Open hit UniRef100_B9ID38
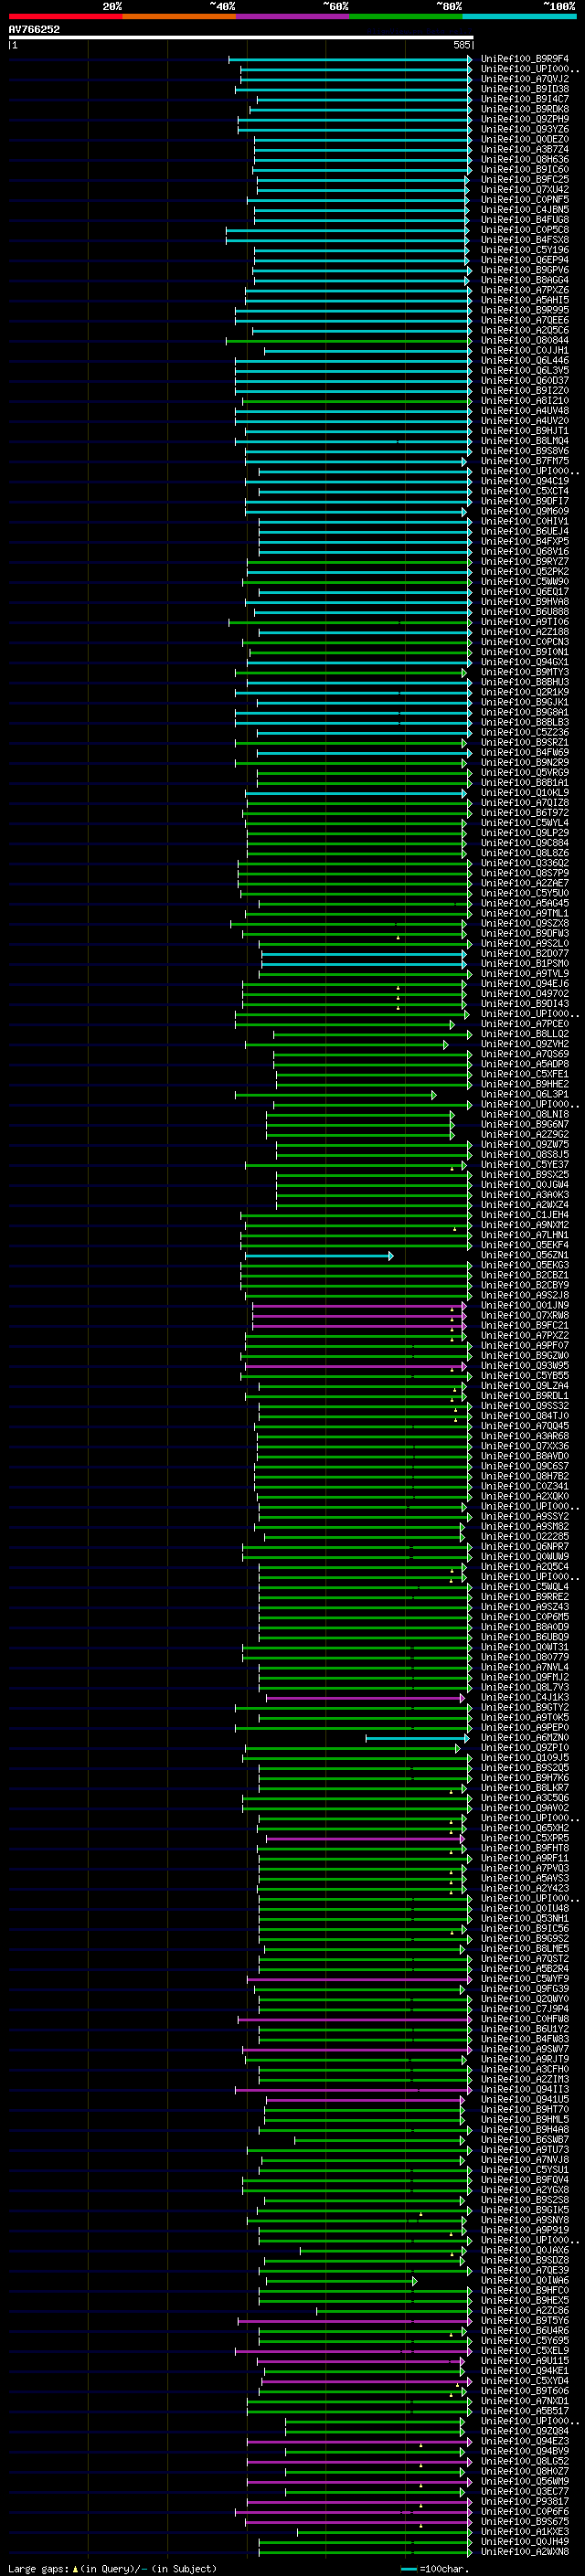 point(525,89)
